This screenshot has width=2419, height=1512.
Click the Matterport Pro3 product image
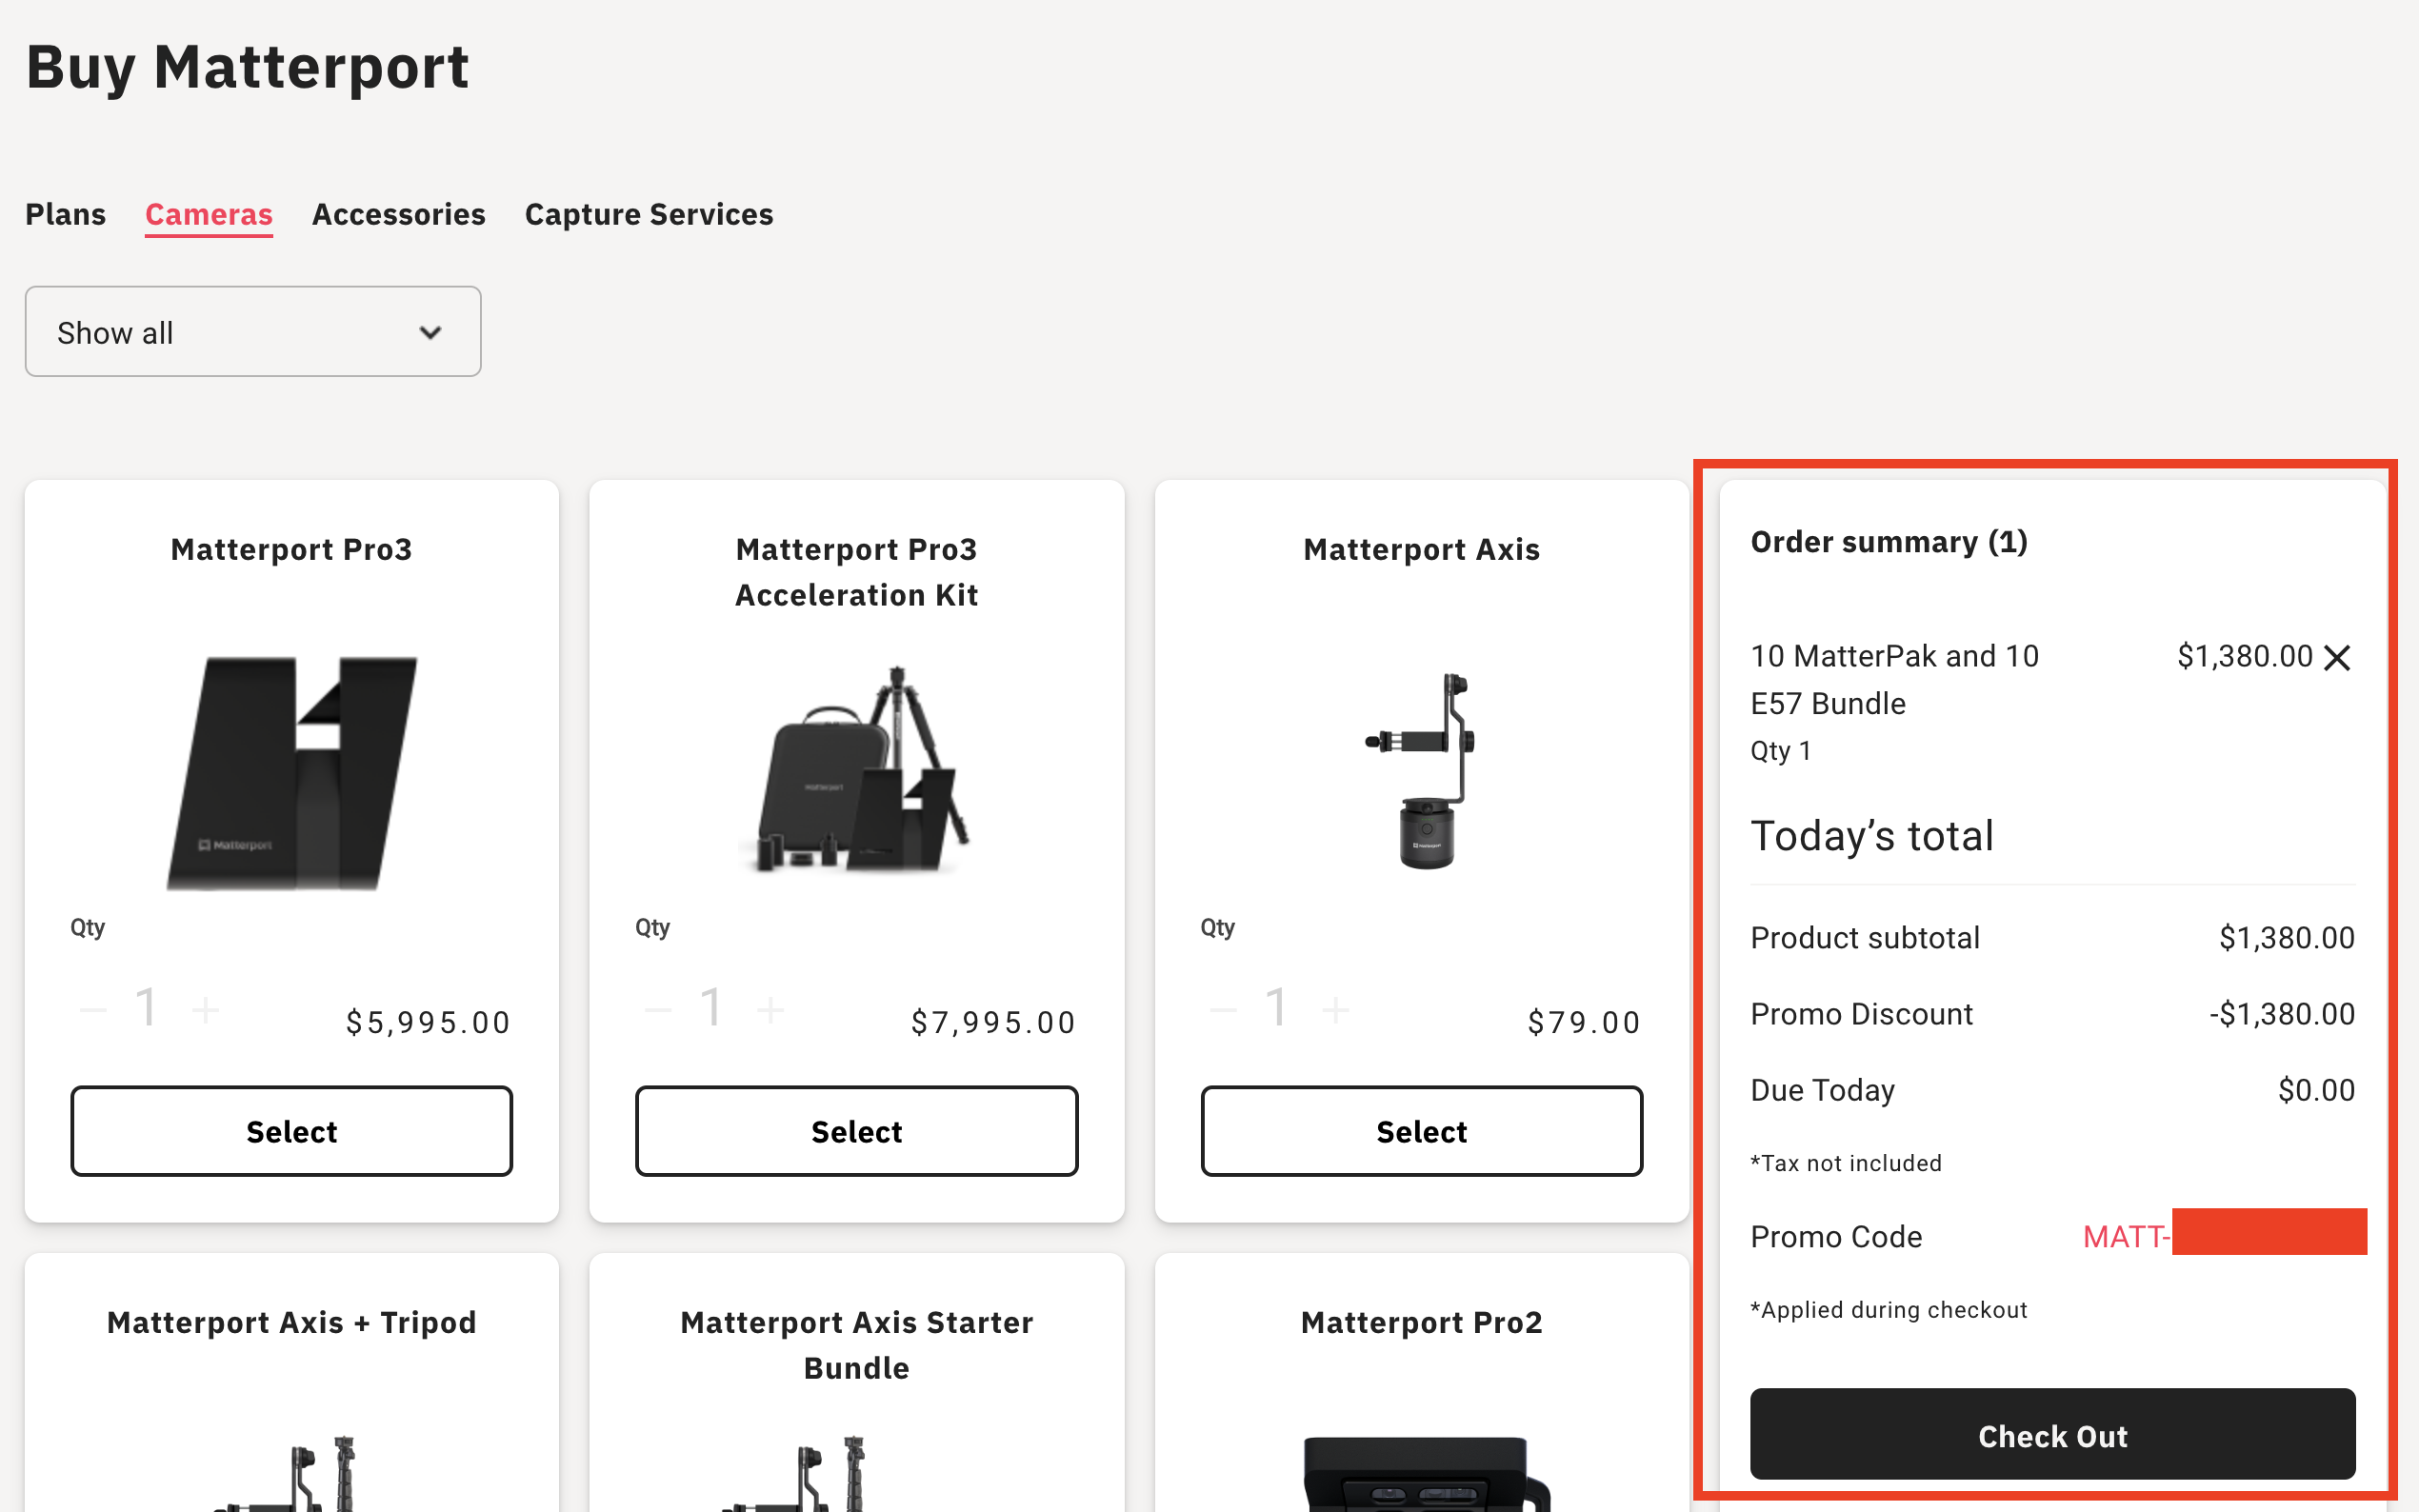[291, 772]
